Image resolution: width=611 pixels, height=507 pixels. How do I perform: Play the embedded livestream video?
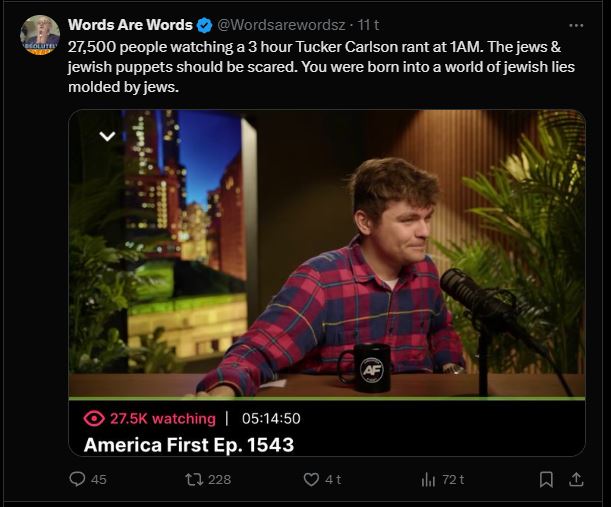tap(327, 253)
